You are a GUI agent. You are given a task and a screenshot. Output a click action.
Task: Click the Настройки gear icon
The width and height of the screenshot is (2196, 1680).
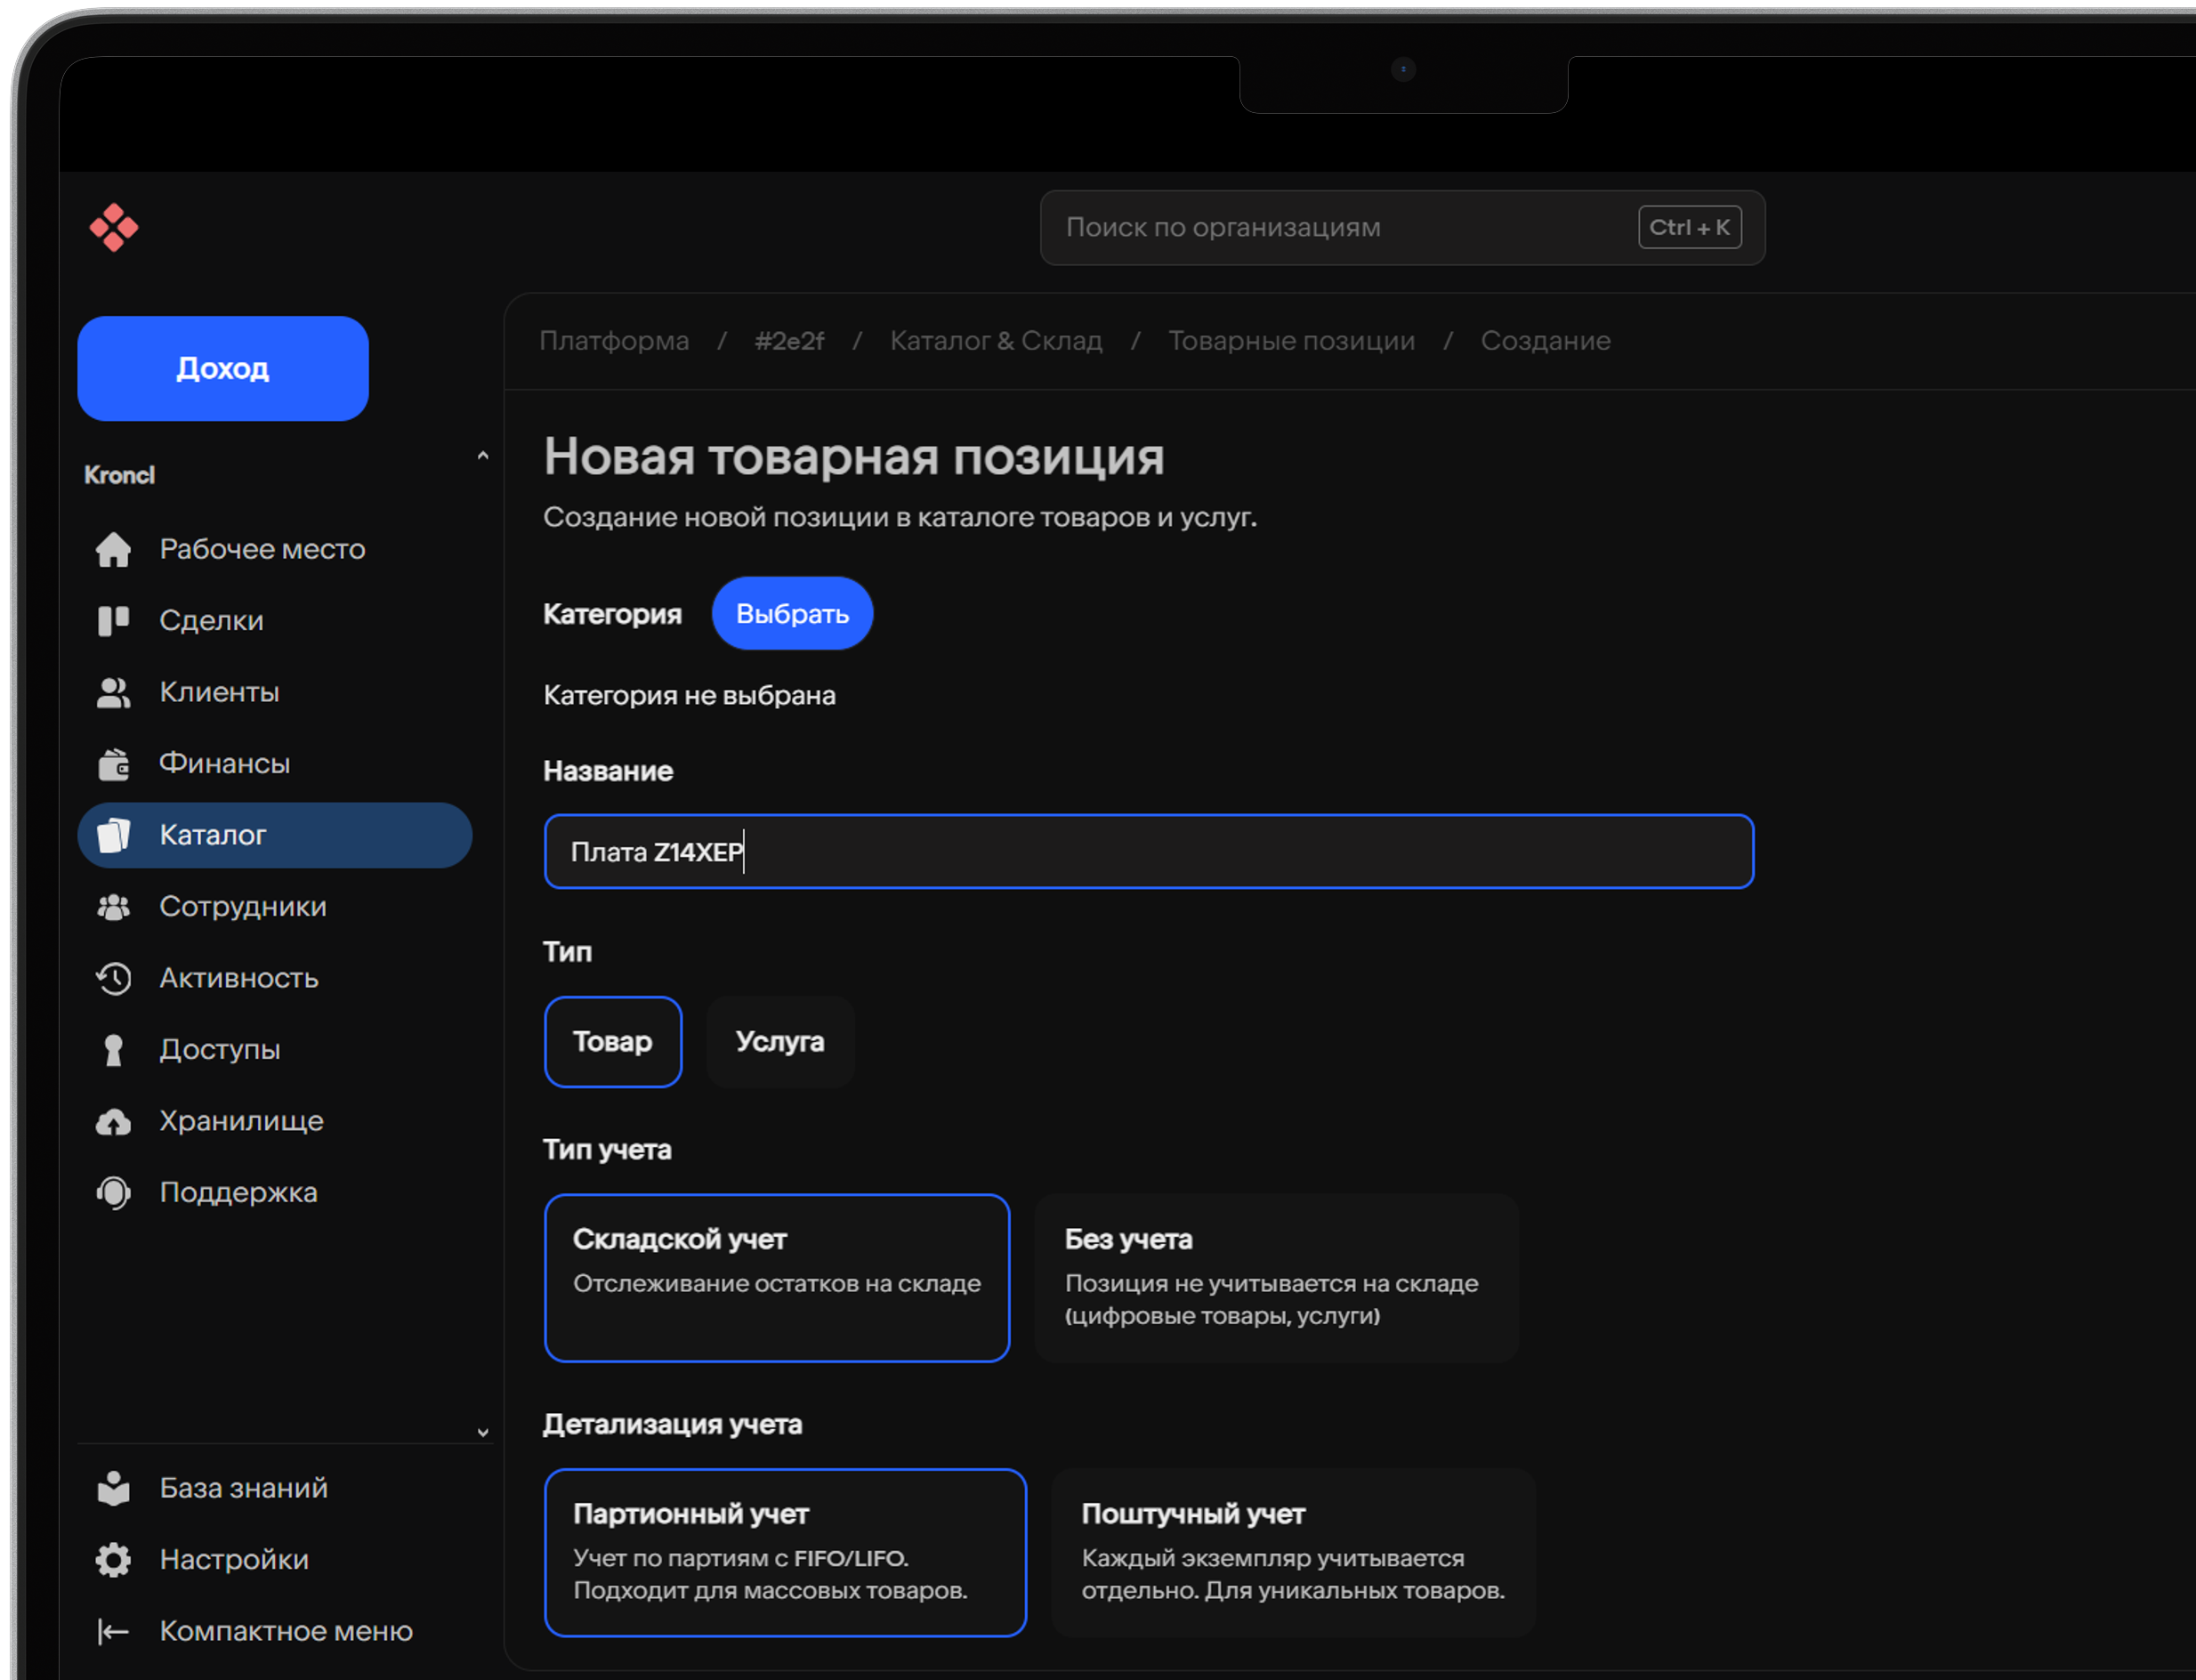click(114, 1560)
